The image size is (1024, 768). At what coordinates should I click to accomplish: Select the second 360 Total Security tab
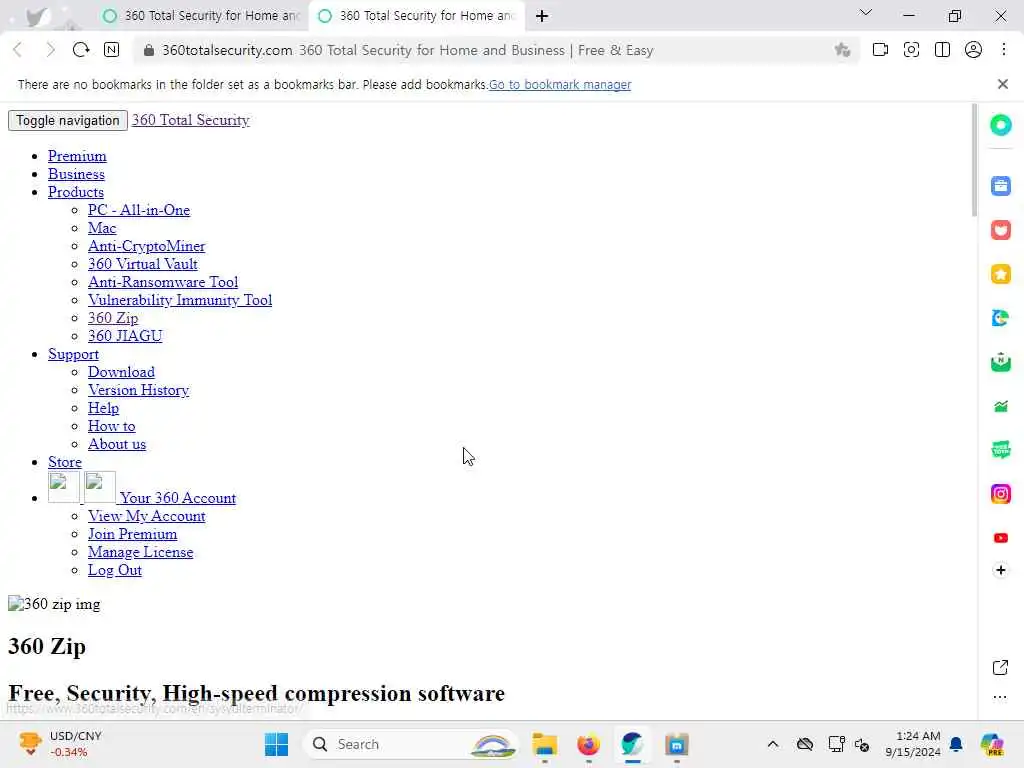pos(417,16)
